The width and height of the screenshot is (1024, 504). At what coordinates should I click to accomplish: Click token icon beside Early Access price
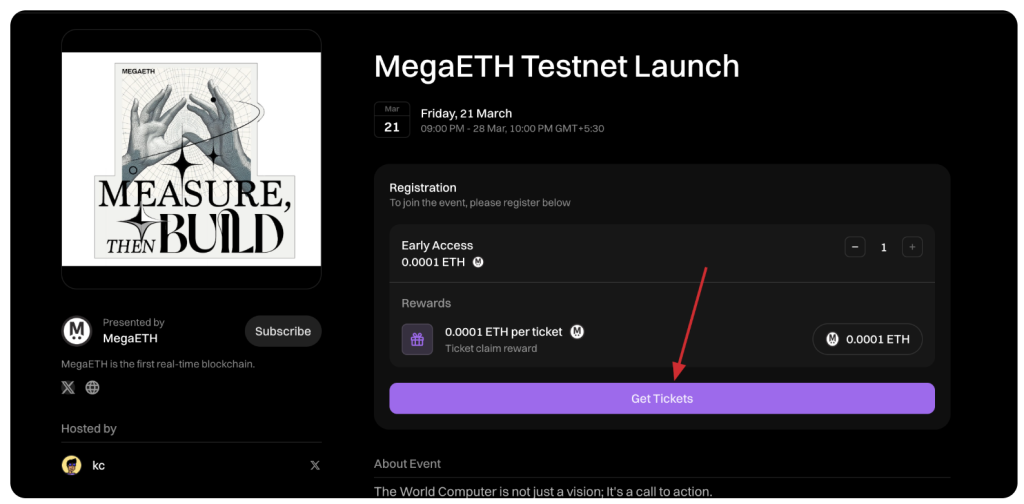pos(478,262)
